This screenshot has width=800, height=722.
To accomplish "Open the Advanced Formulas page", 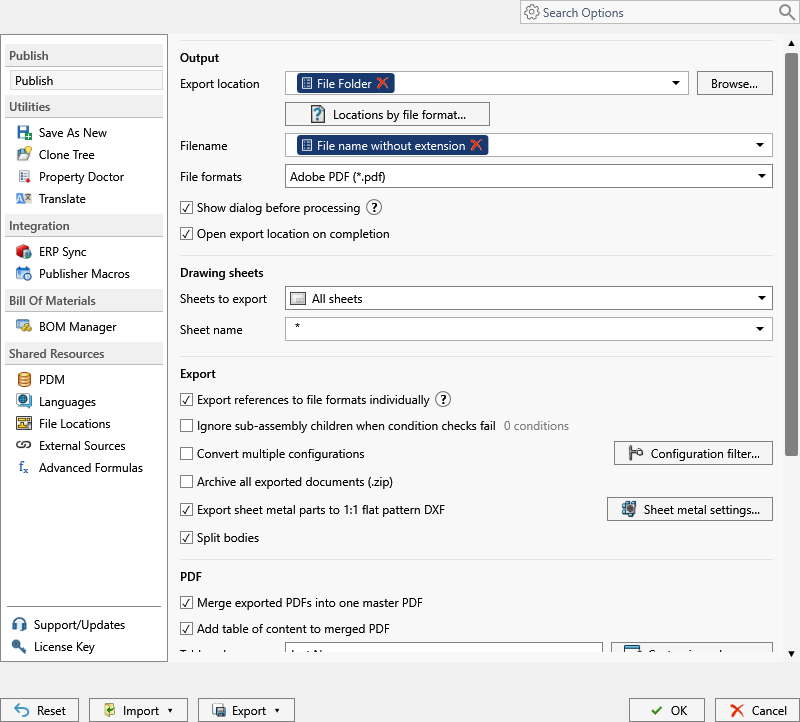I will pyautogui.click(x=91, y=467).
